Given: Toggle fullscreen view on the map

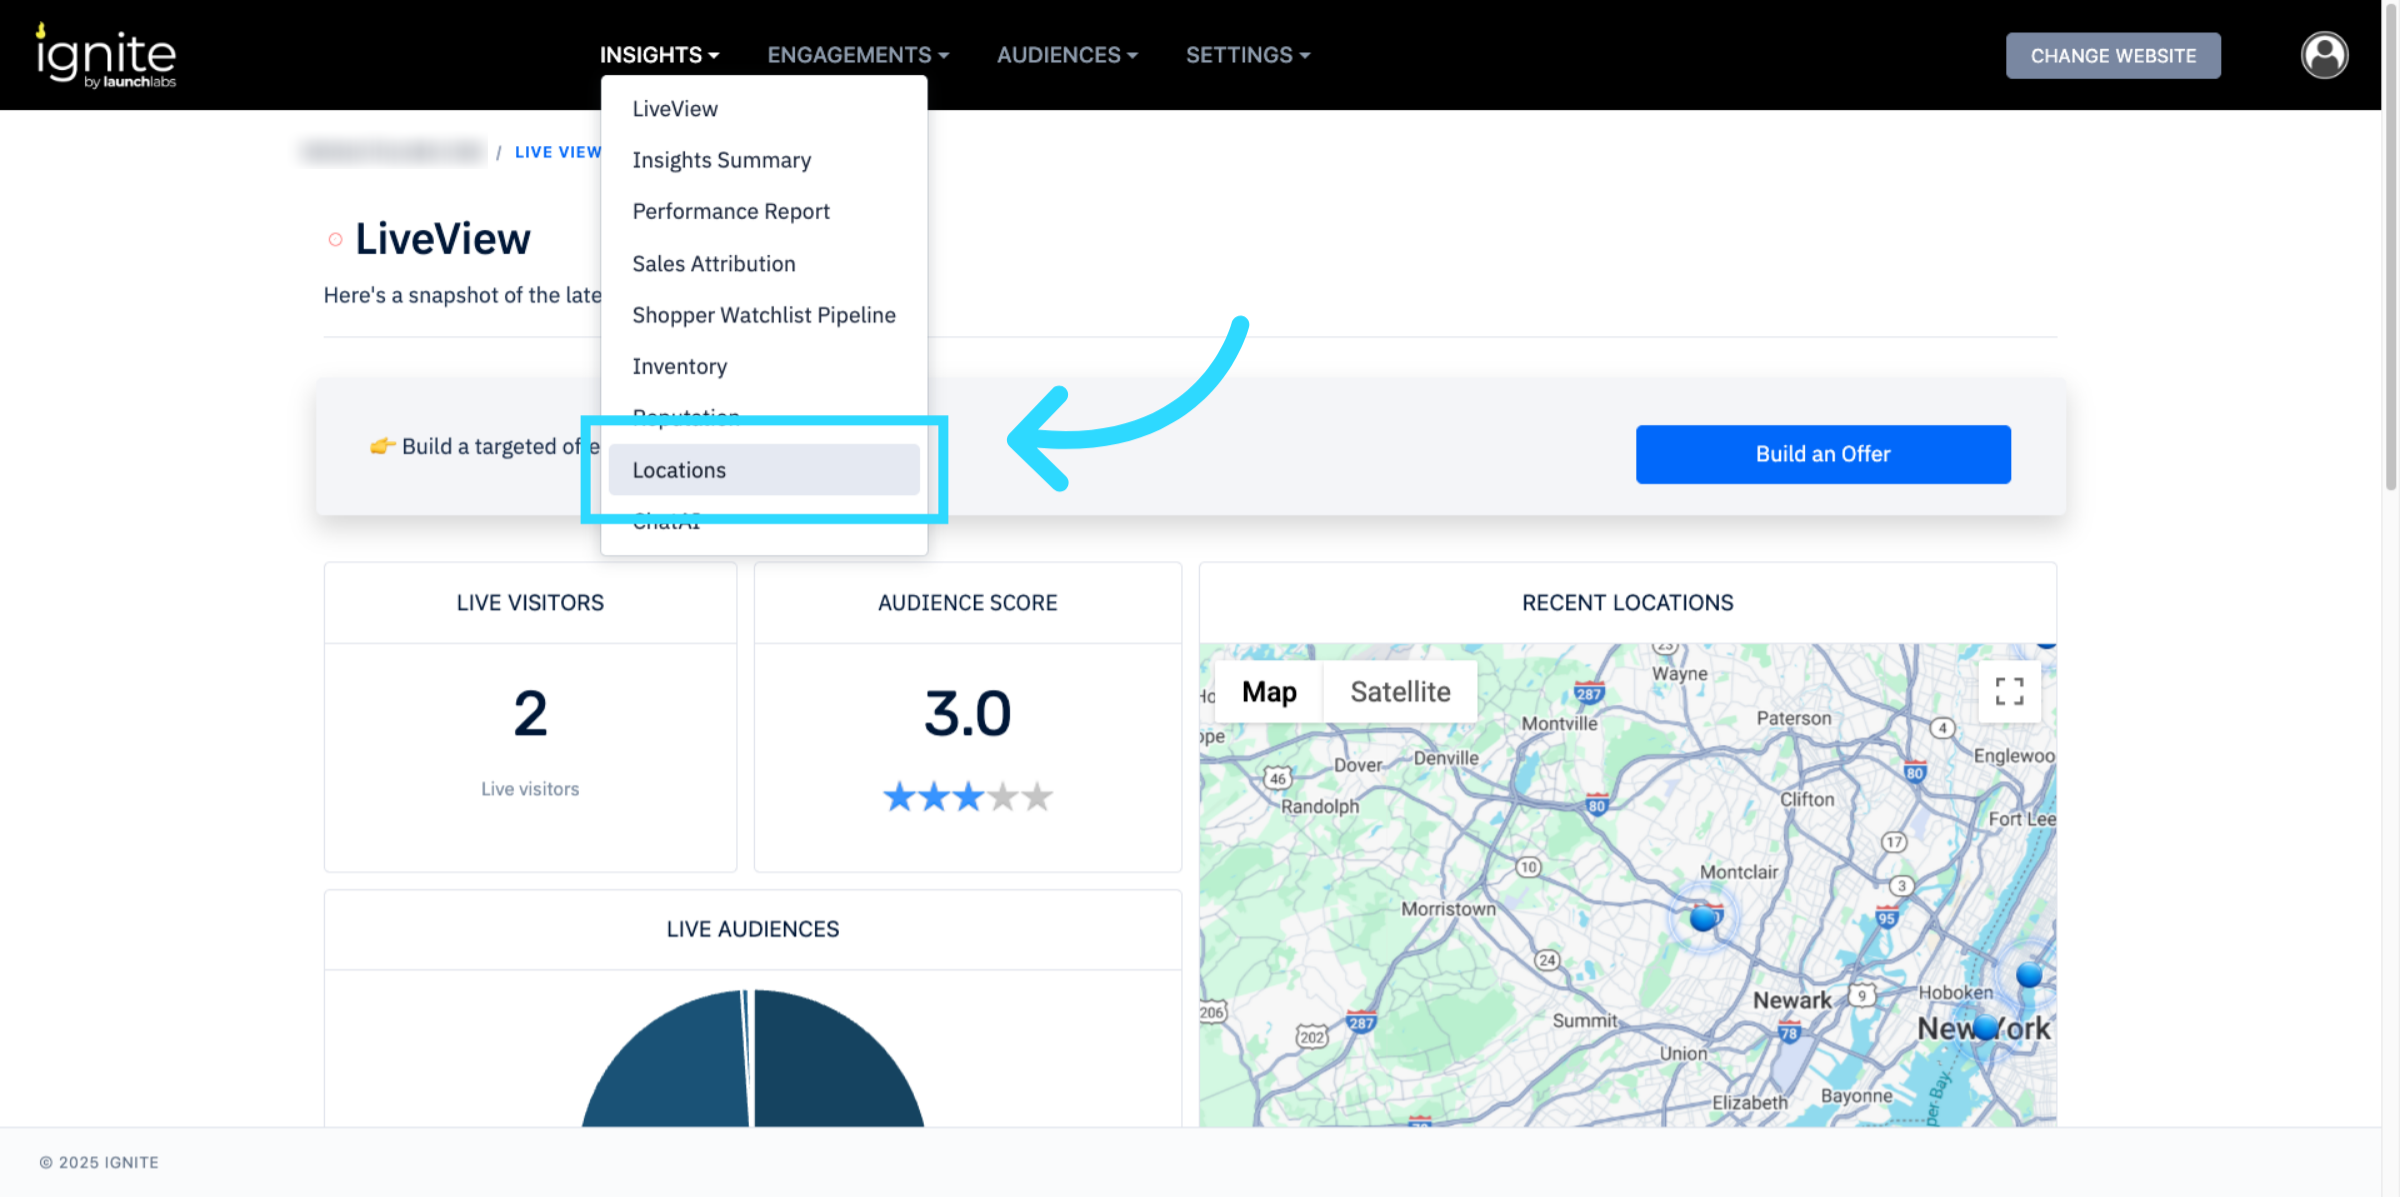Looking at the screenshot, I should point(2009,691).
